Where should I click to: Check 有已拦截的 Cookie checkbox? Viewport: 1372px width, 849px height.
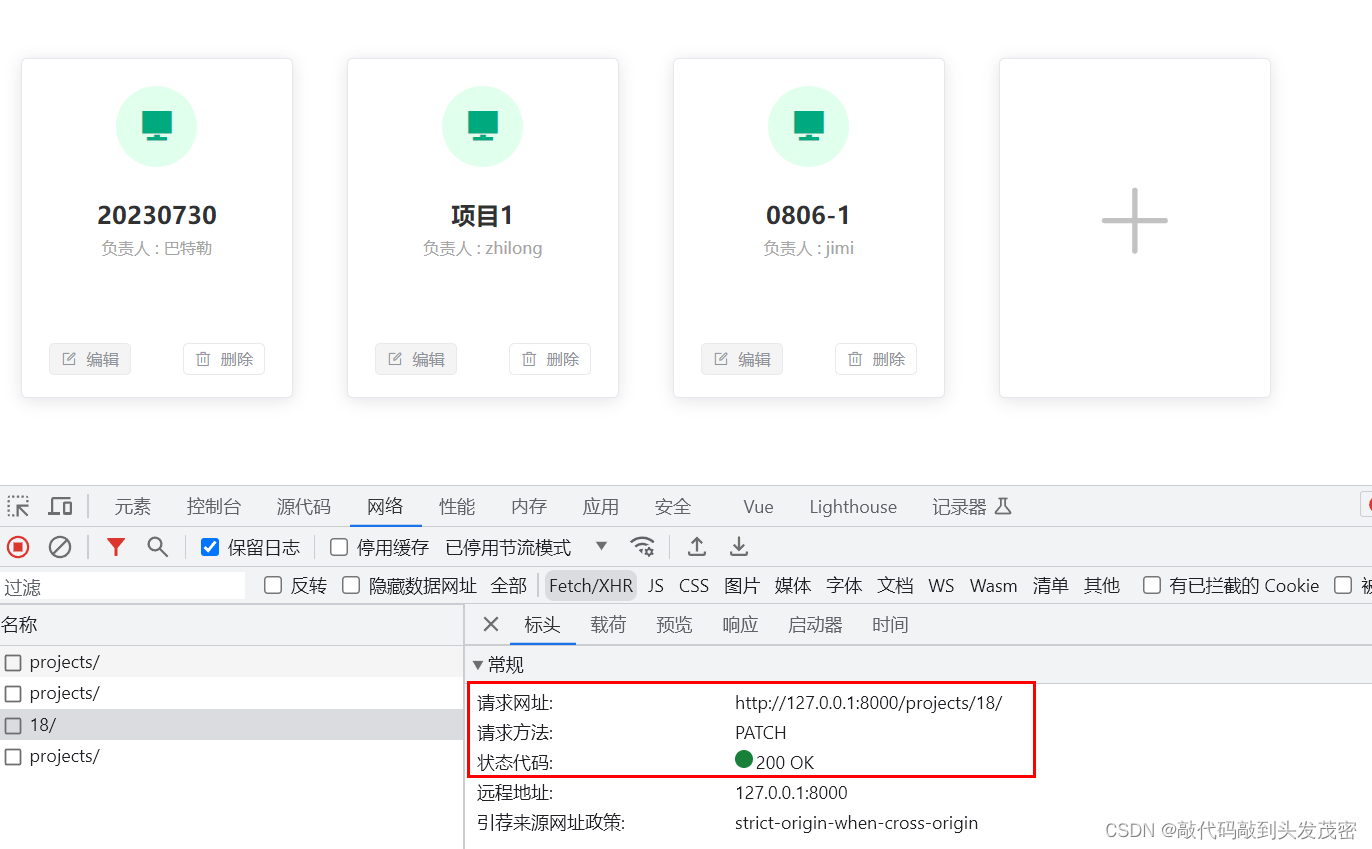click(x=1152, y=585)
